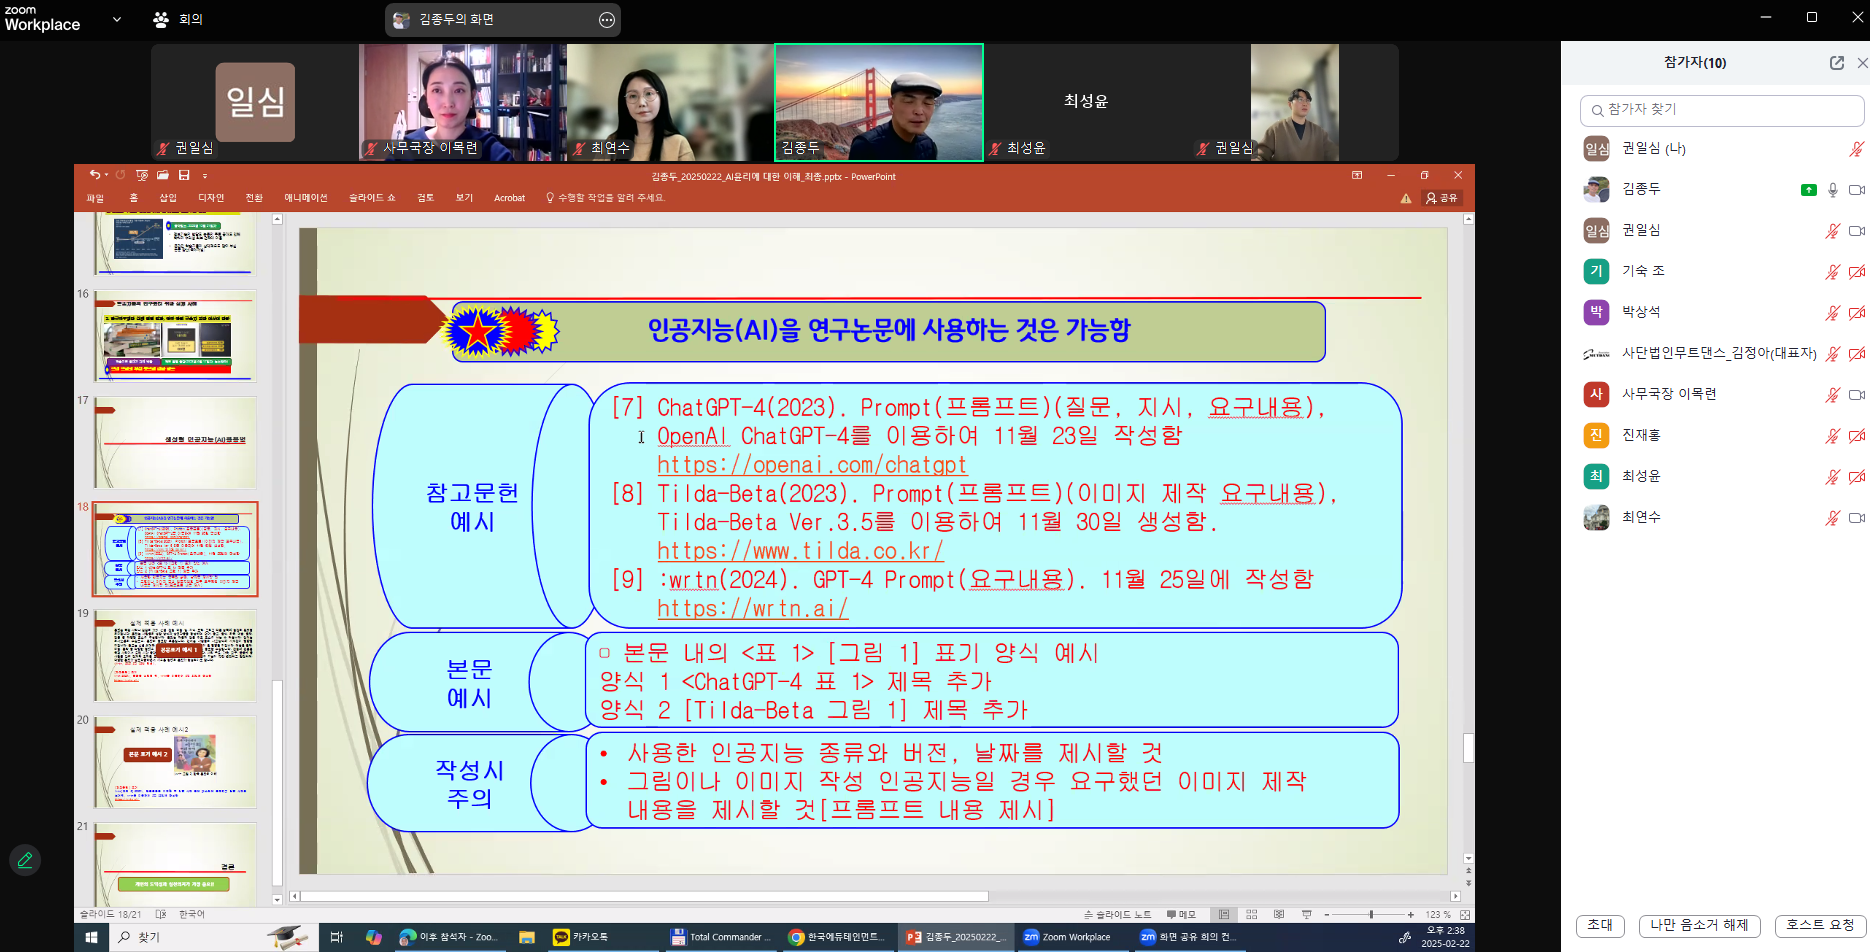Click the horizontal scrollbar under the slide
1870x952 pixels.
tap(644, 896)
